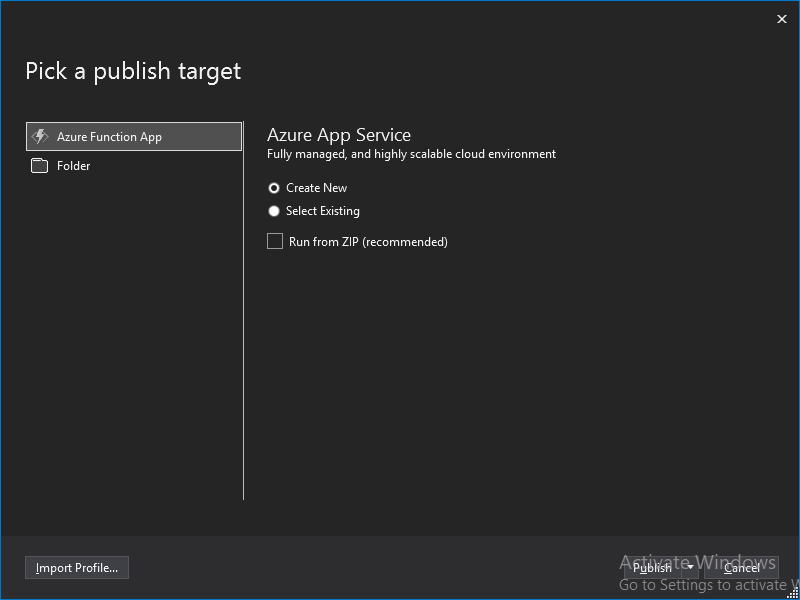
Task: Select Azure Function App publish target
Action: 134,137
